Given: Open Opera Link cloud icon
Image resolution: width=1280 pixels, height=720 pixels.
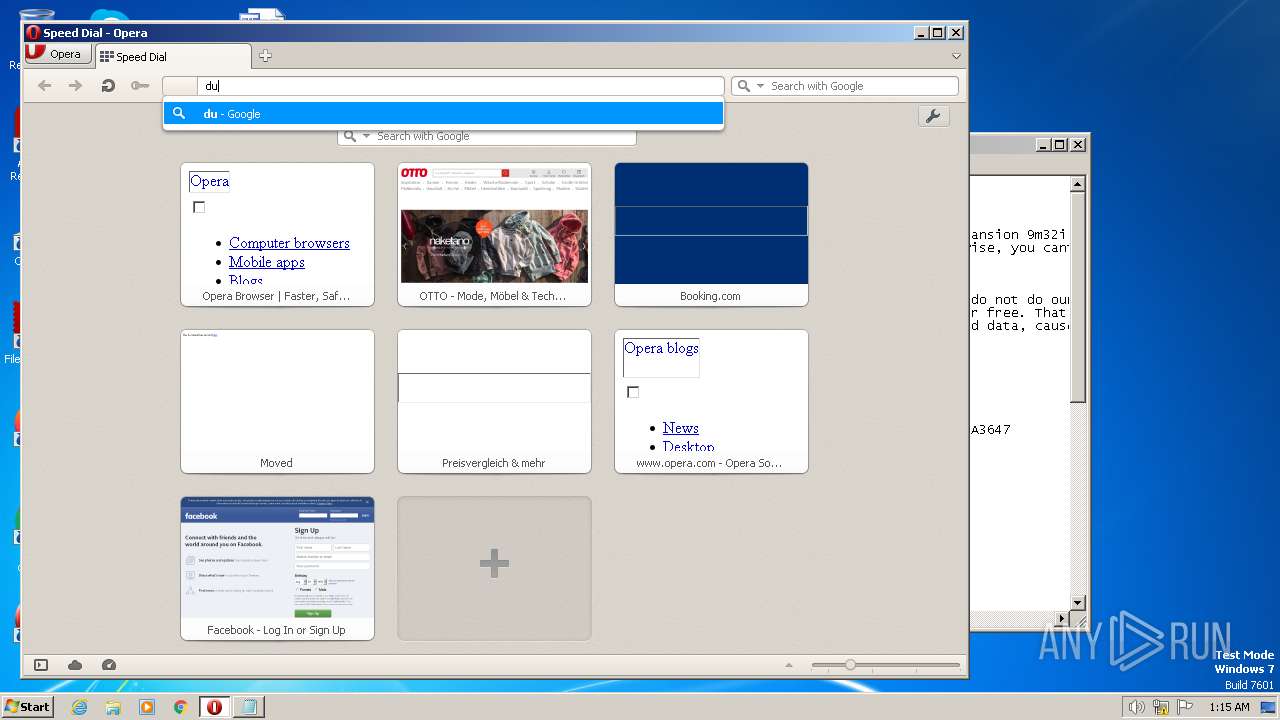Looking at the screenshot, I should tap(75, 665).
